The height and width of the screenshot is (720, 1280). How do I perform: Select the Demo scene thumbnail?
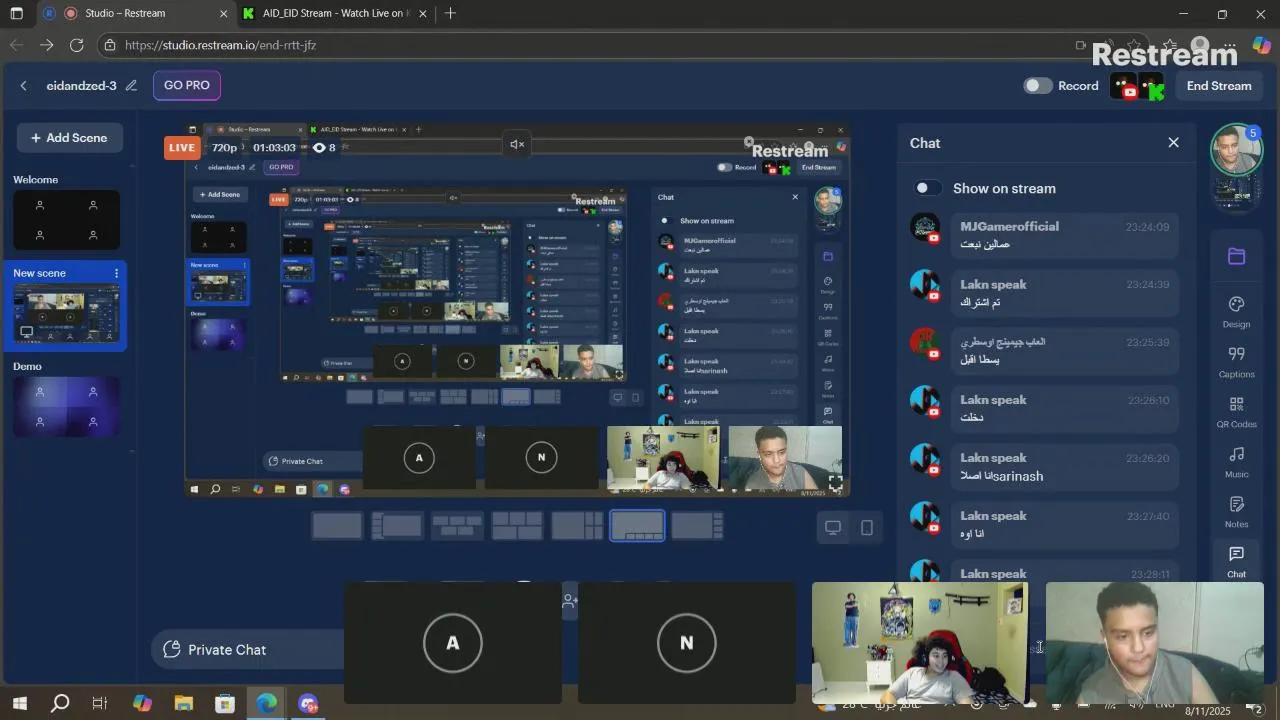click(66, 407)
